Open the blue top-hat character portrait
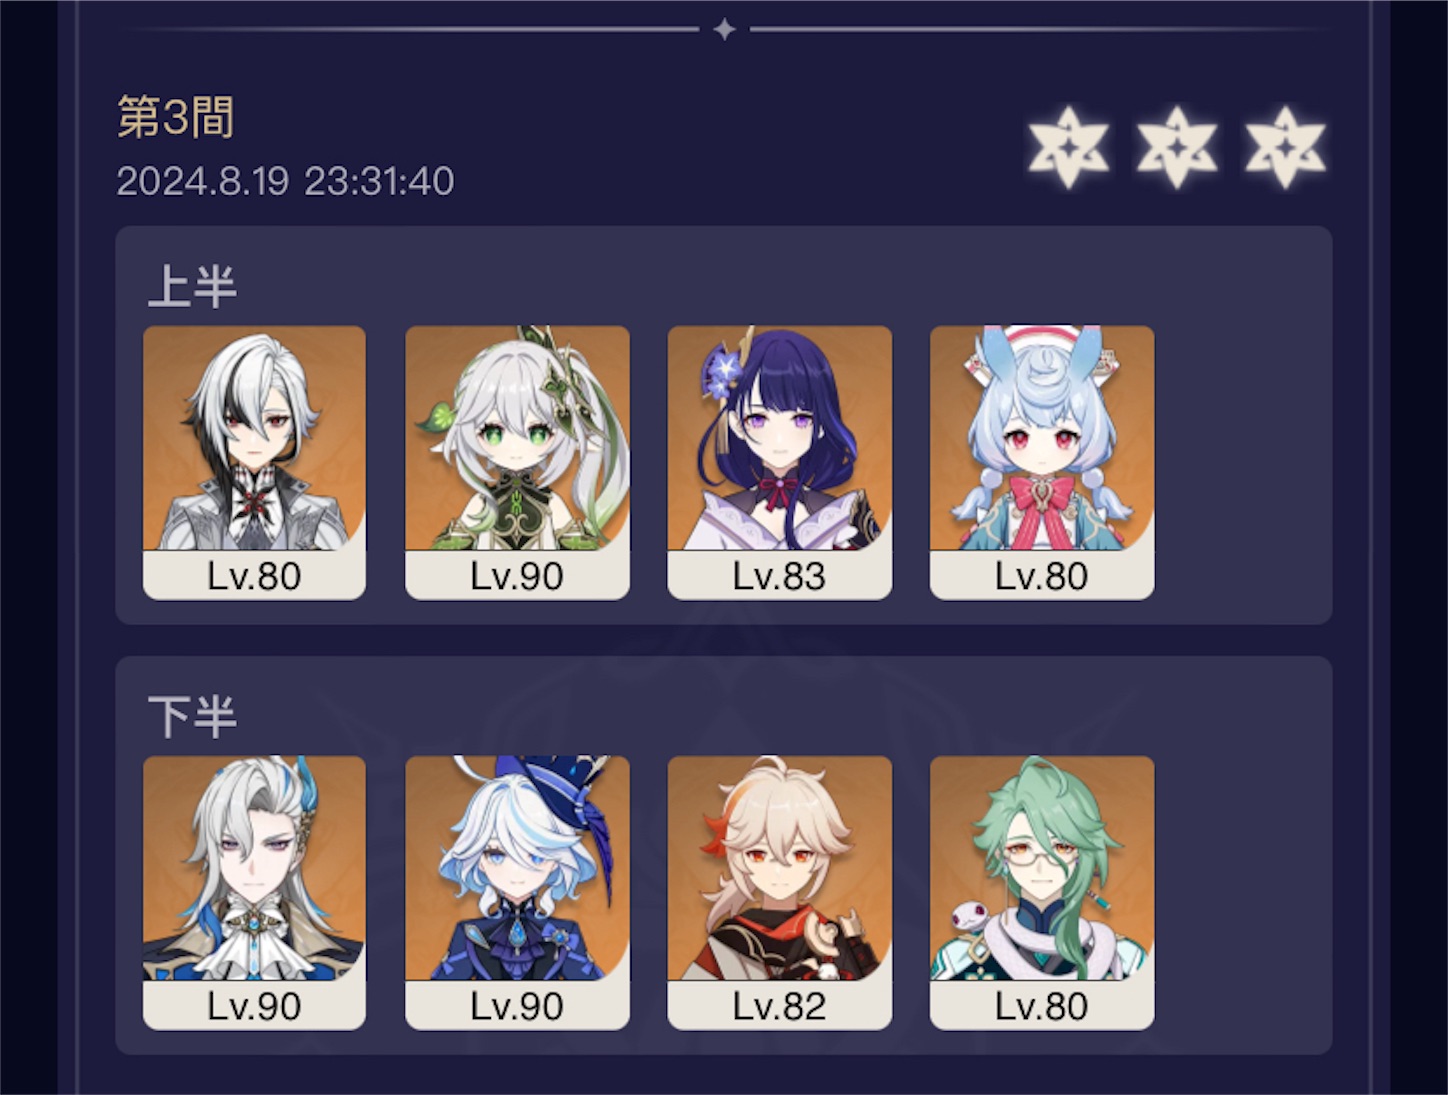 point(517,892)
